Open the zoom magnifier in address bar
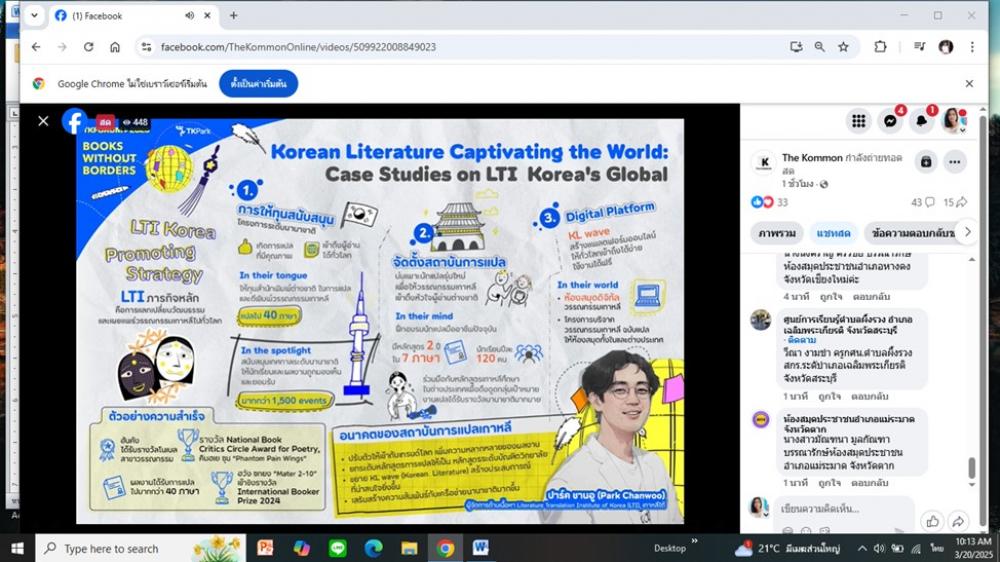 coord(820,47)
